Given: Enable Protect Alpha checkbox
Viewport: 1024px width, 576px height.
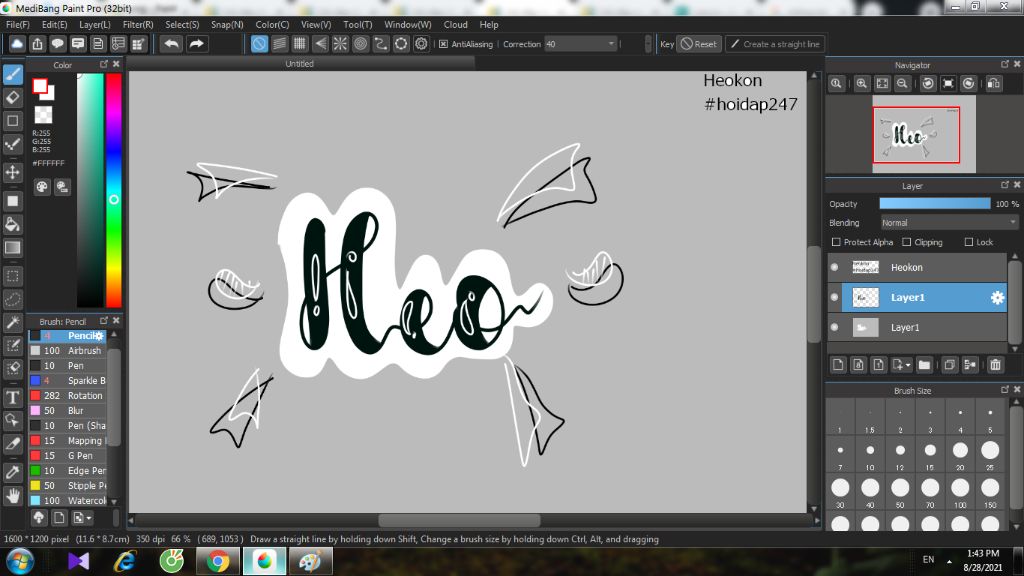Looking at the screenshot, I should coord(836,242).
